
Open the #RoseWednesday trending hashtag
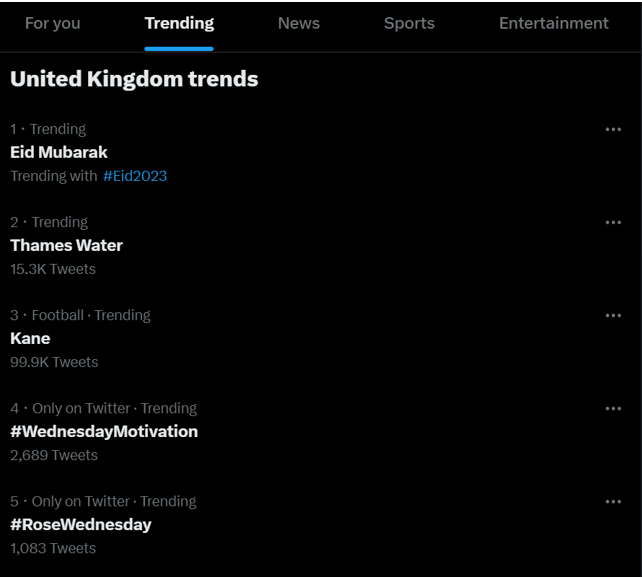tap(81, 525)
